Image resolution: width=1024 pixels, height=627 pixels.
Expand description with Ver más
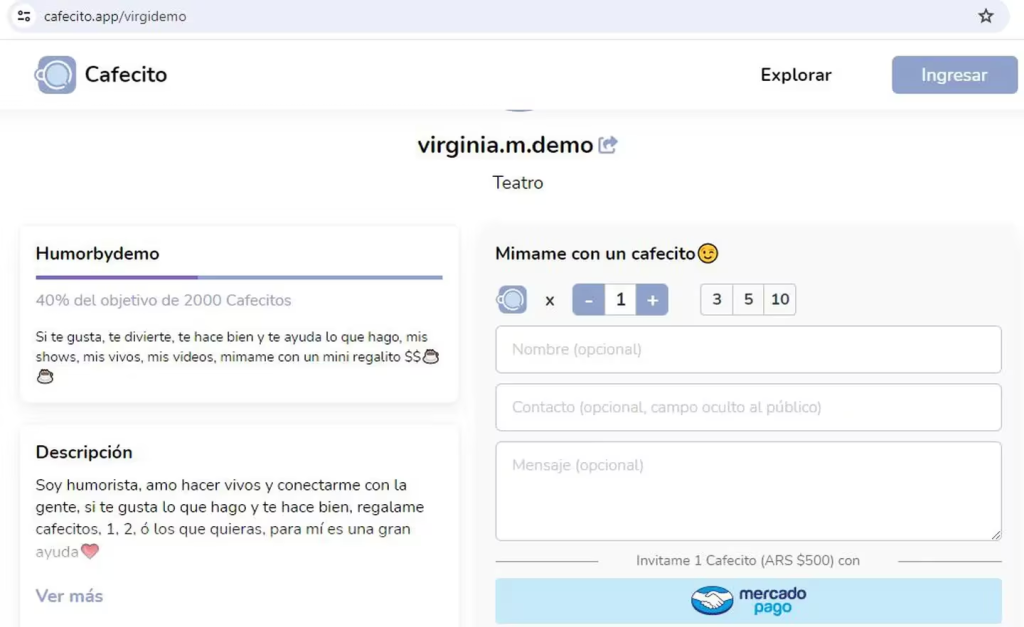(69, 596)
